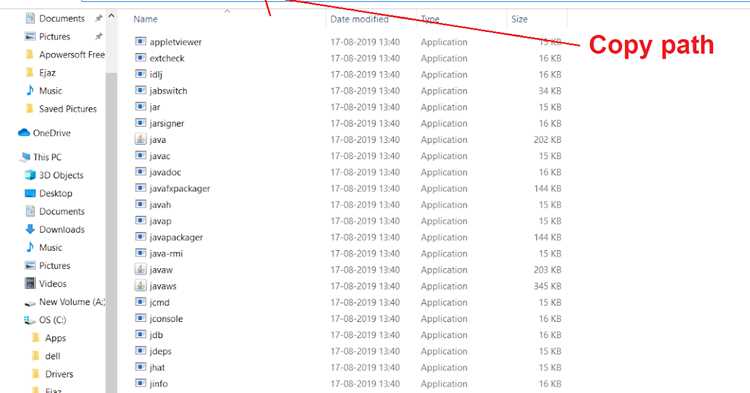
Task: Select the appletviewer file icon
Action: (140, 42)
